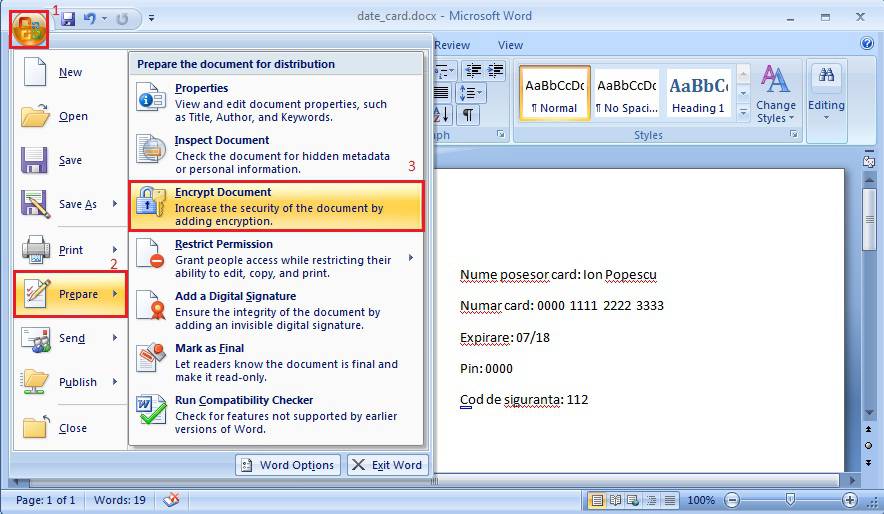This screenshot has width=884, height=514.
Task: Open Customize Quick Access Toolbar dropdown
Action: 151,18
